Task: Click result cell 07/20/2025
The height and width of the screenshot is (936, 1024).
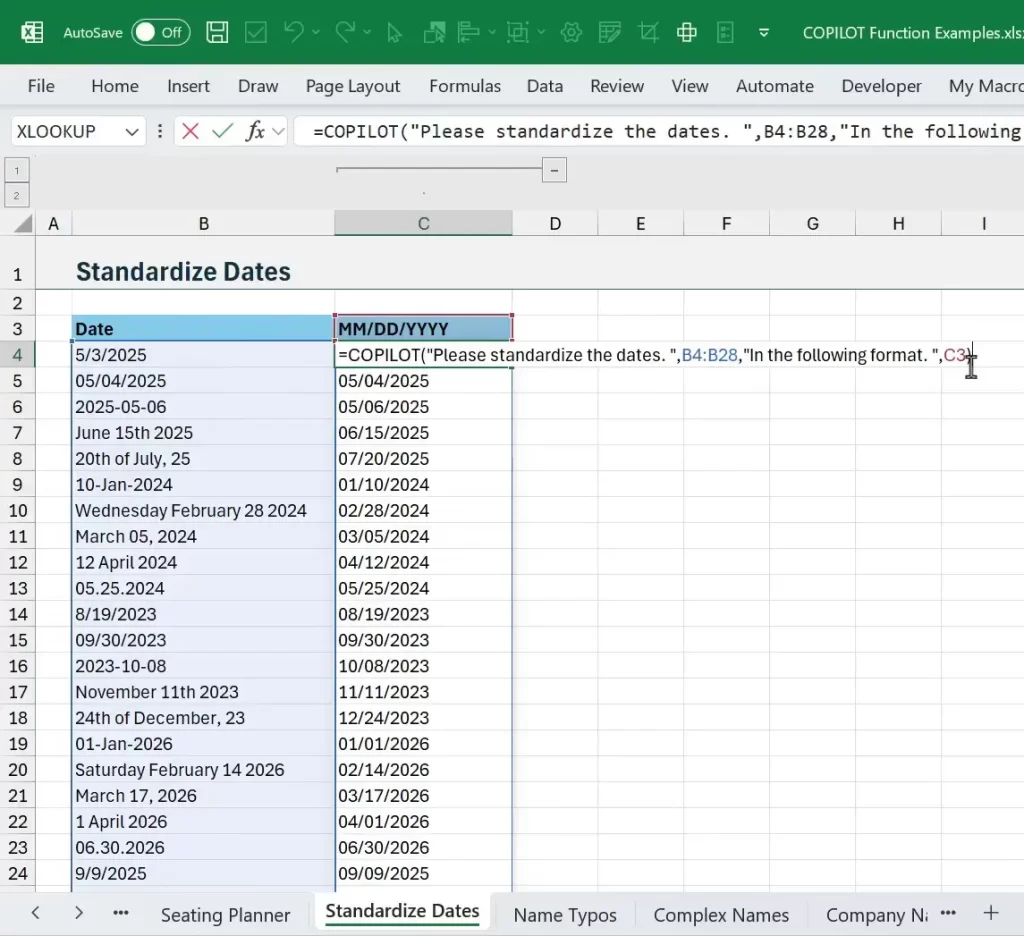Action: (423, 459)
